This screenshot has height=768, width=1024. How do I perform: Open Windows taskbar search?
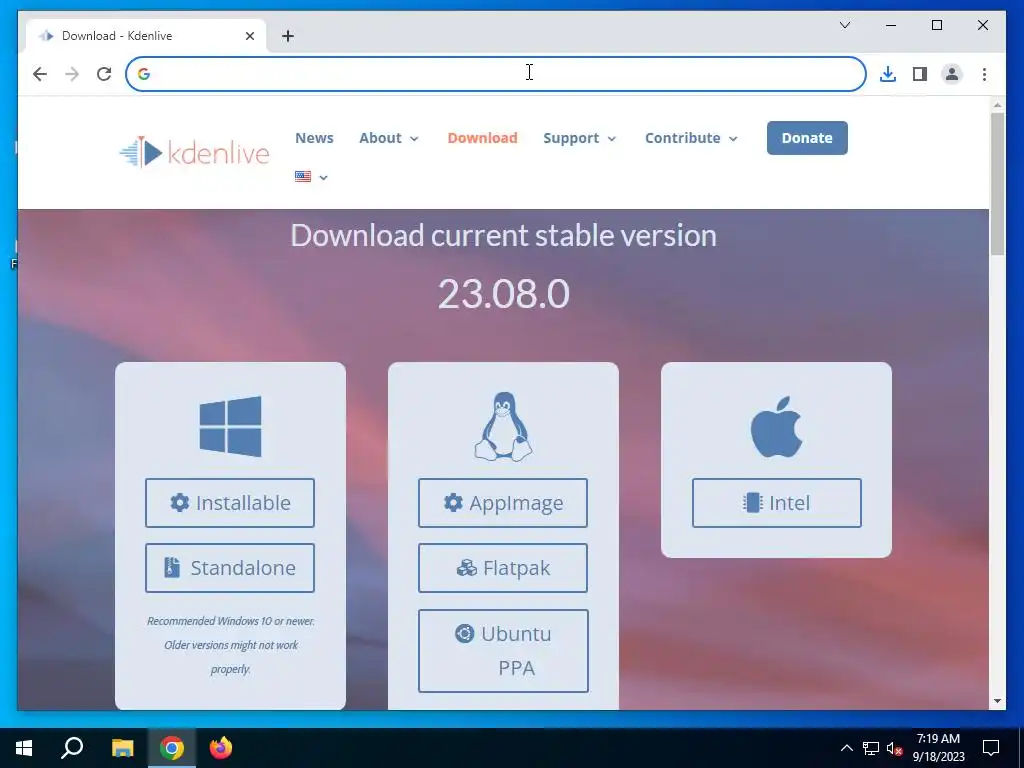click(x=72, y=748)
